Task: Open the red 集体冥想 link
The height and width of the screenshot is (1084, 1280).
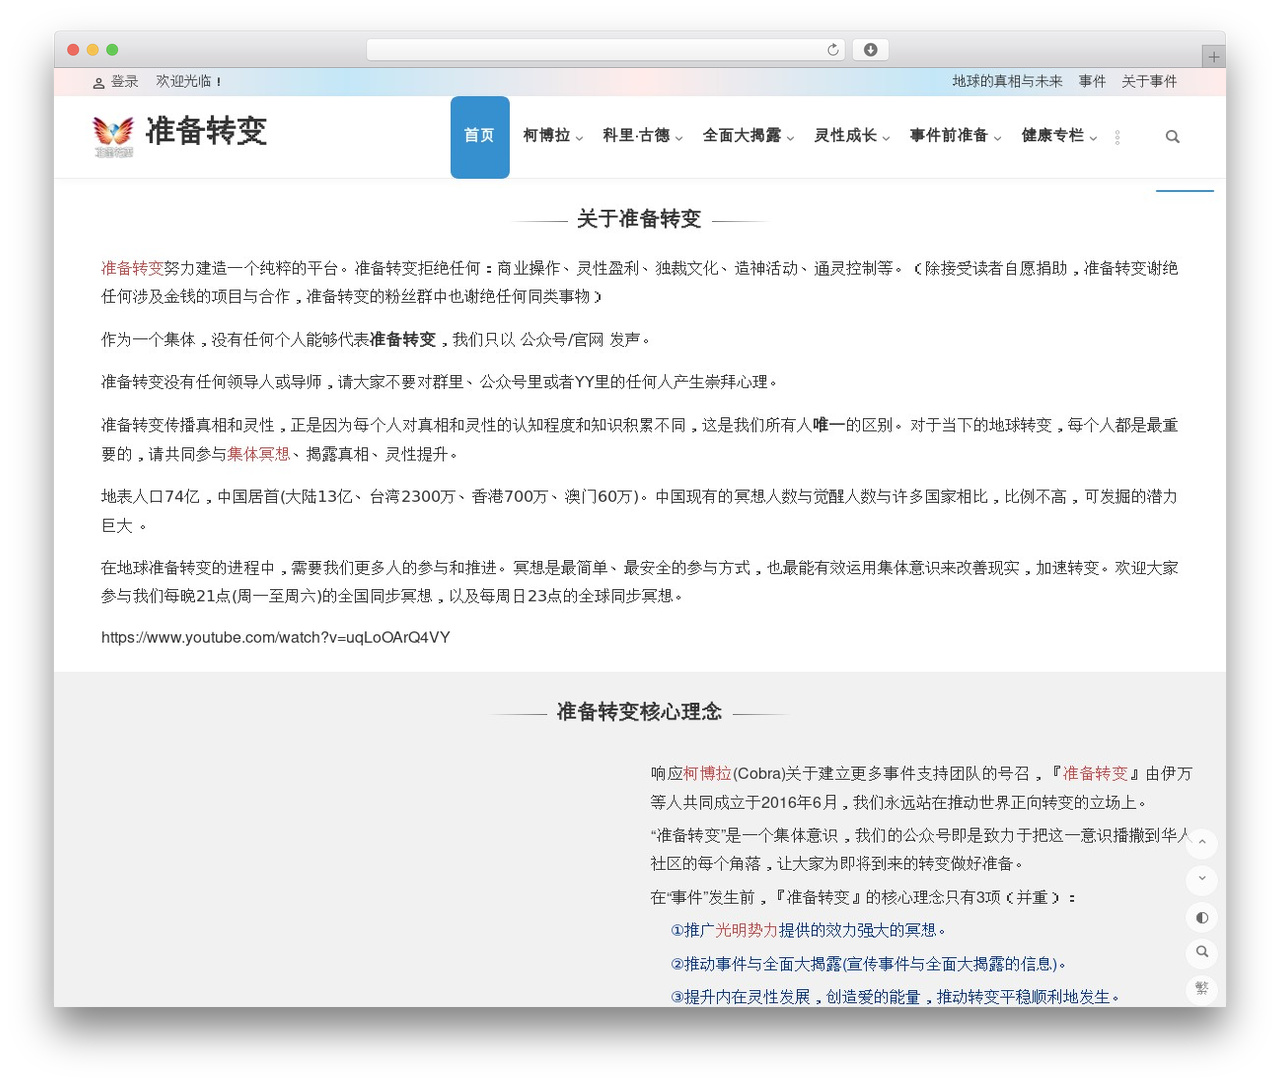Action: point(258,454)
